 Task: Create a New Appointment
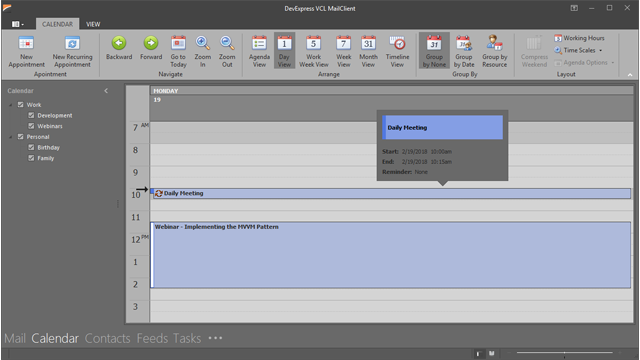point(27,51)
